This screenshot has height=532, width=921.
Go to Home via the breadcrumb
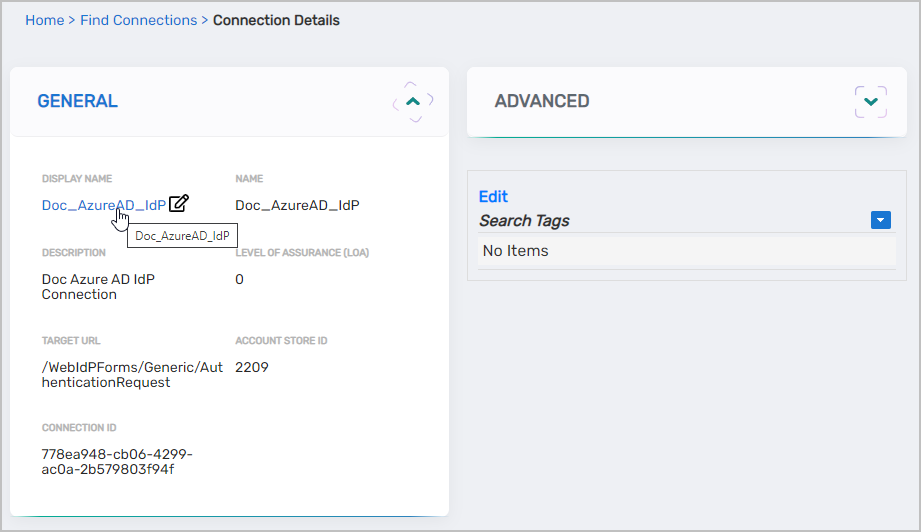(x=44, y=20)
